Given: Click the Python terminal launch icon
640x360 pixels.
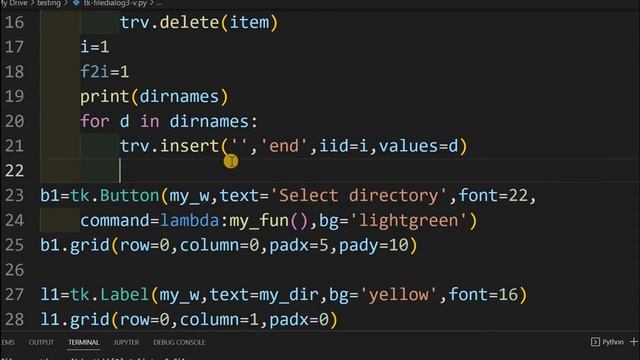Looking at the screenshot, I should (x=595, y=342).
